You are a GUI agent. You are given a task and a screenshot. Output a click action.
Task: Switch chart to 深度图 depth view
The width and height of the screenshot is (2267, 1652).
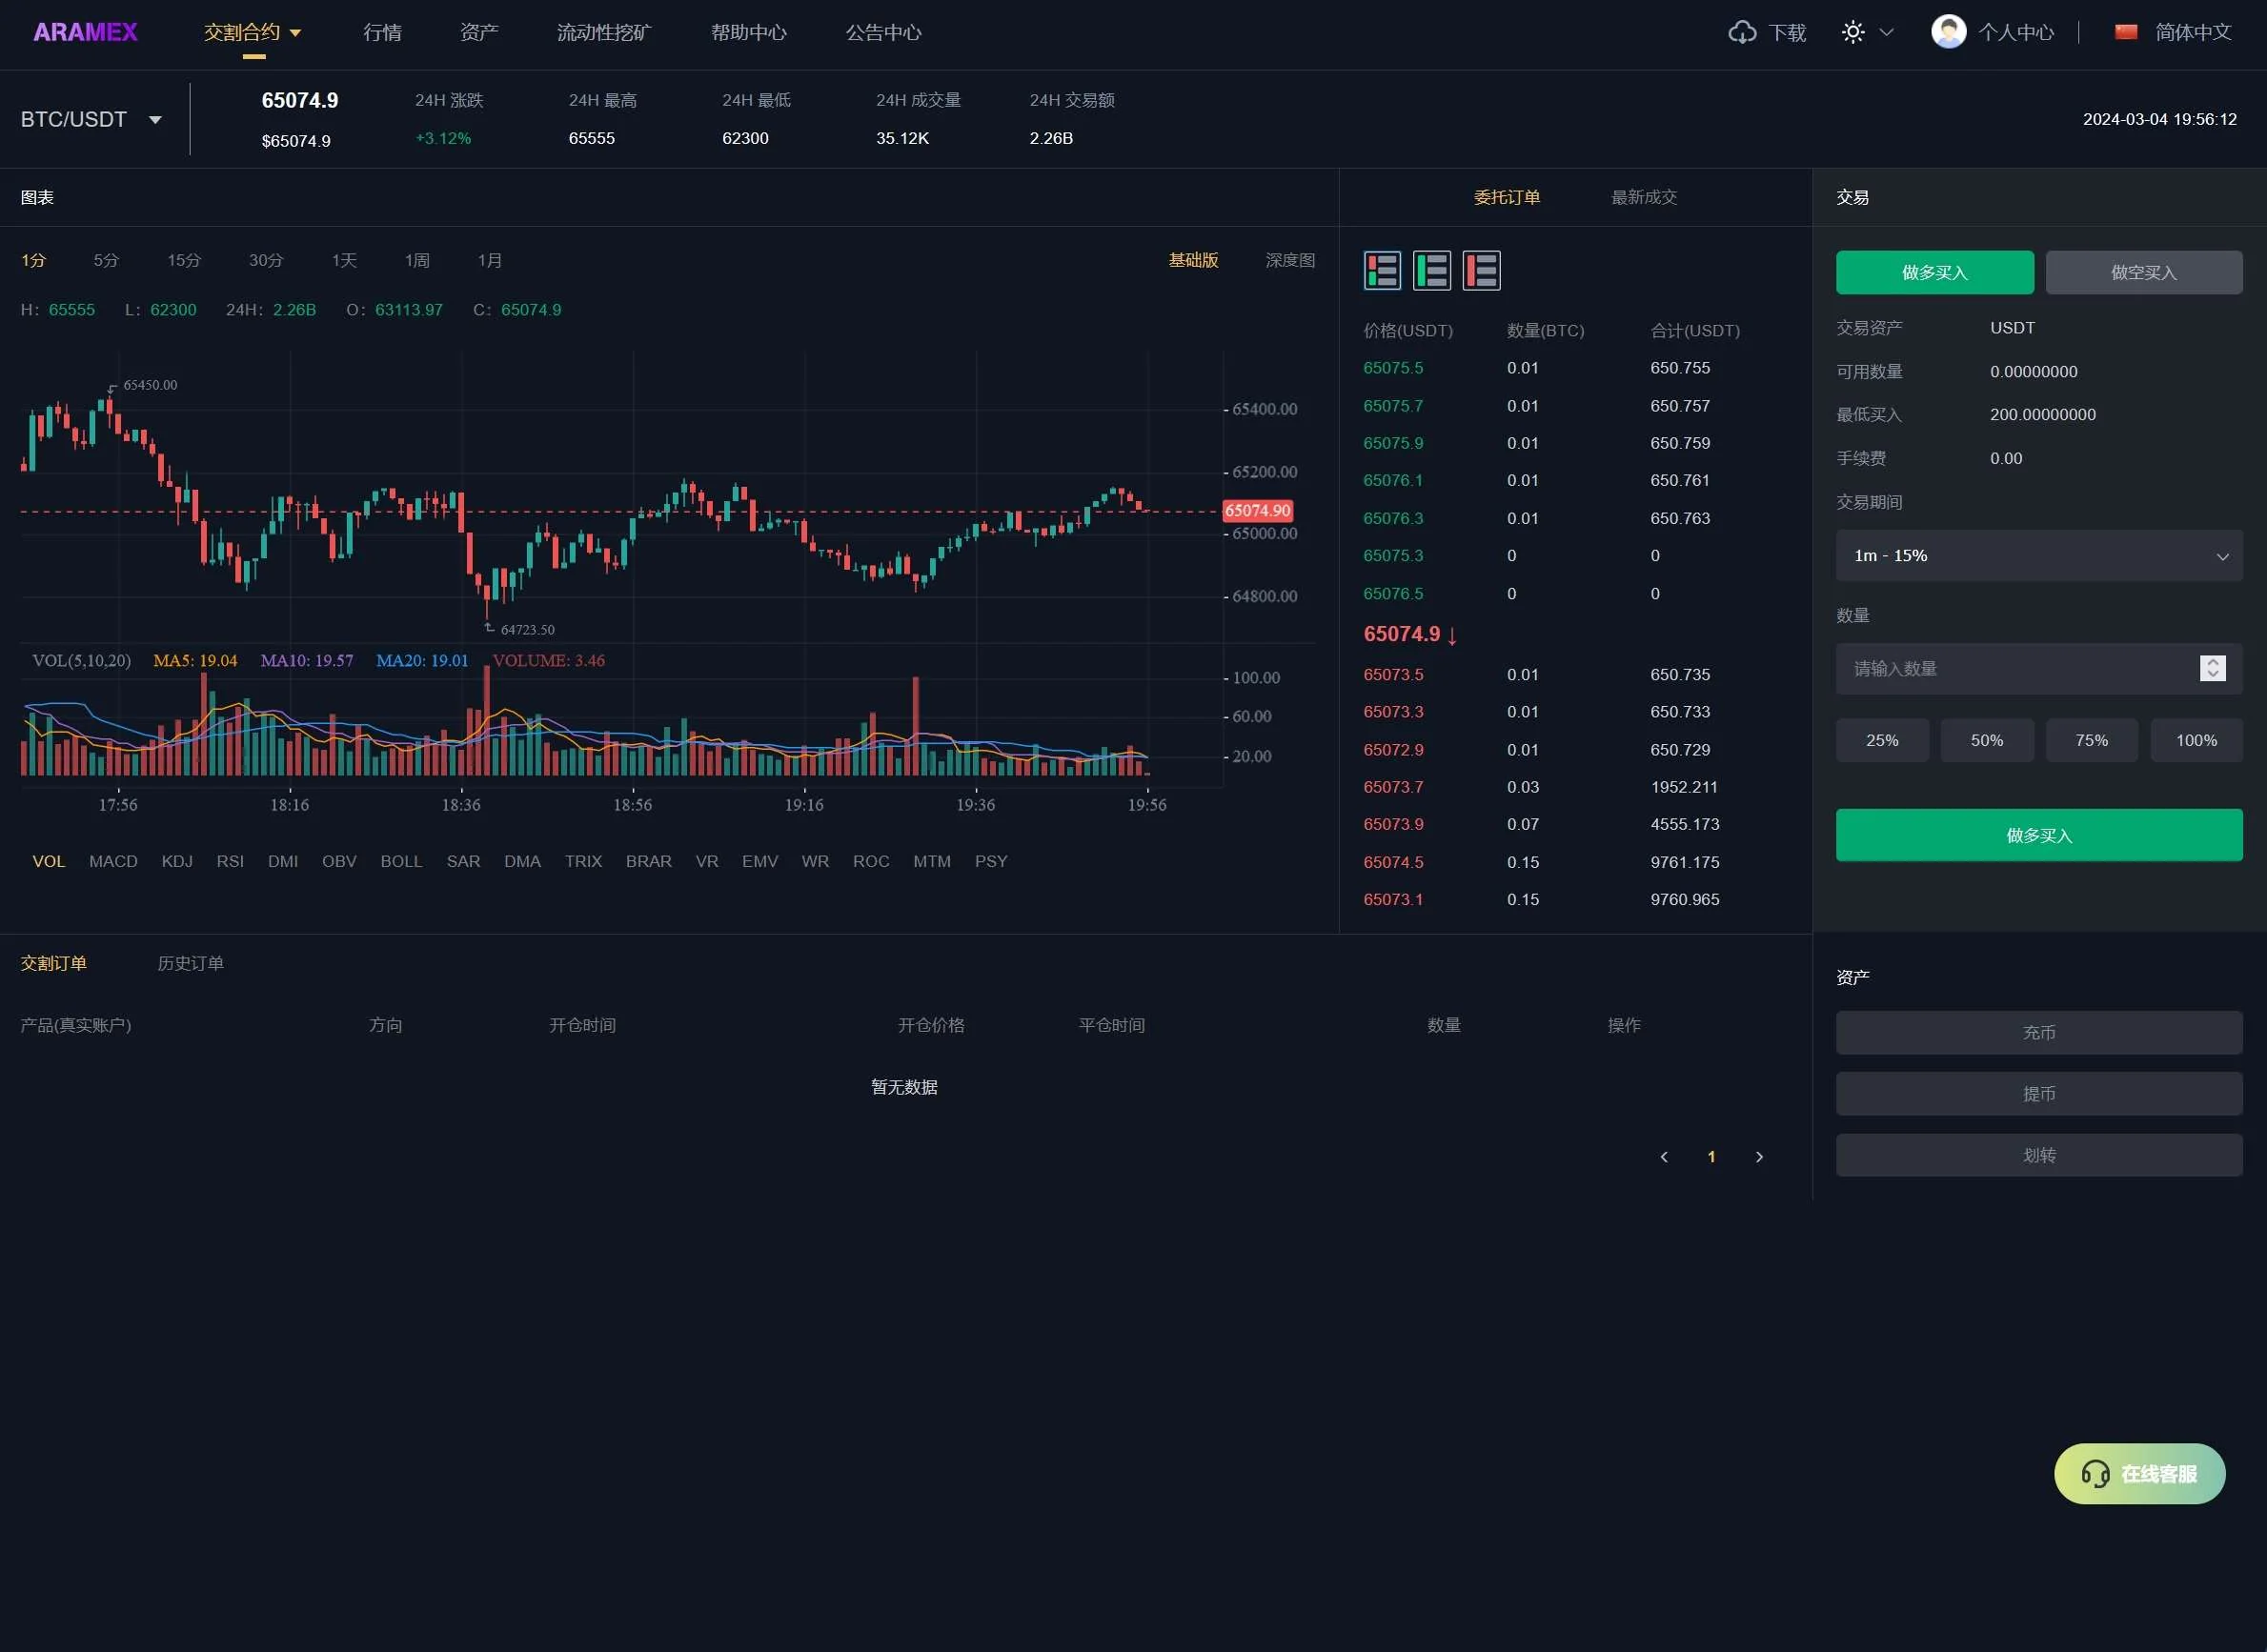[x=1290, y=260]
